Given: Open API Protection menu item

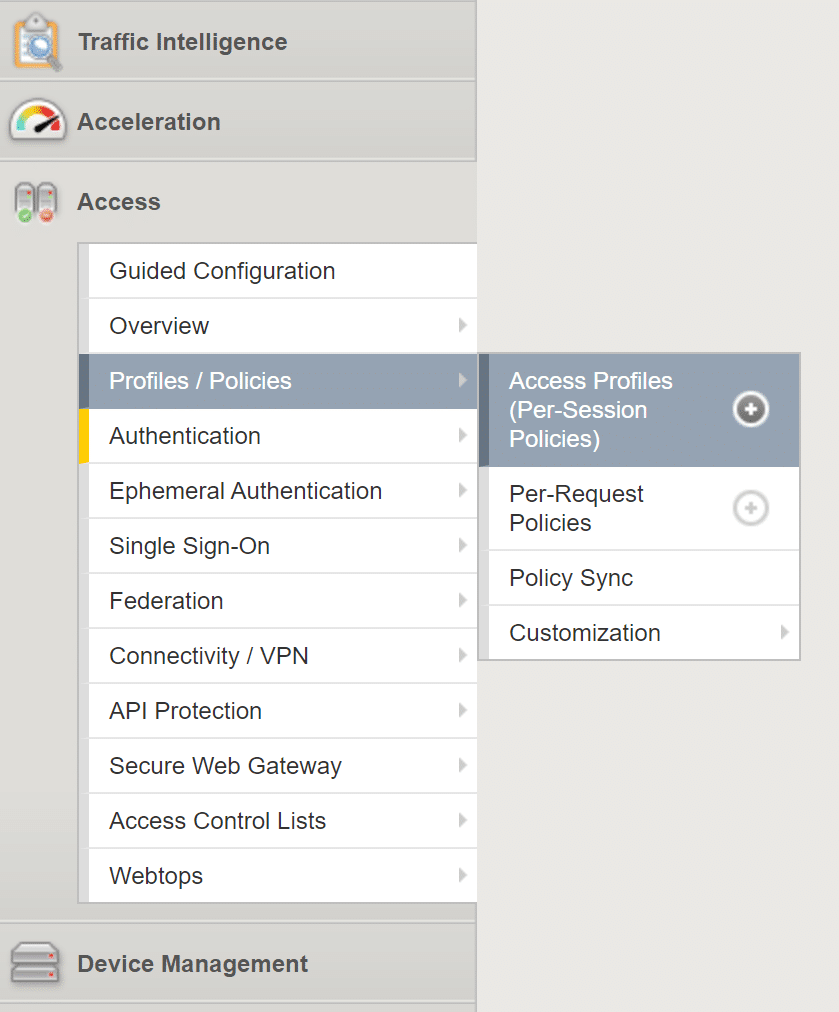Looking at the screenshot, I should (185, 711).
